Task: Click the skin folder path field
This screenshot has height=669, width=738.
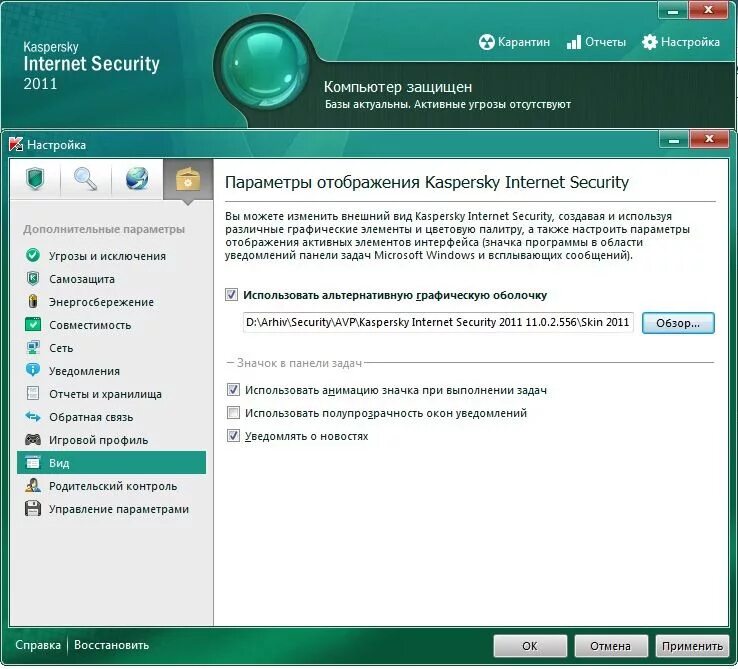Action: (438, 322)
